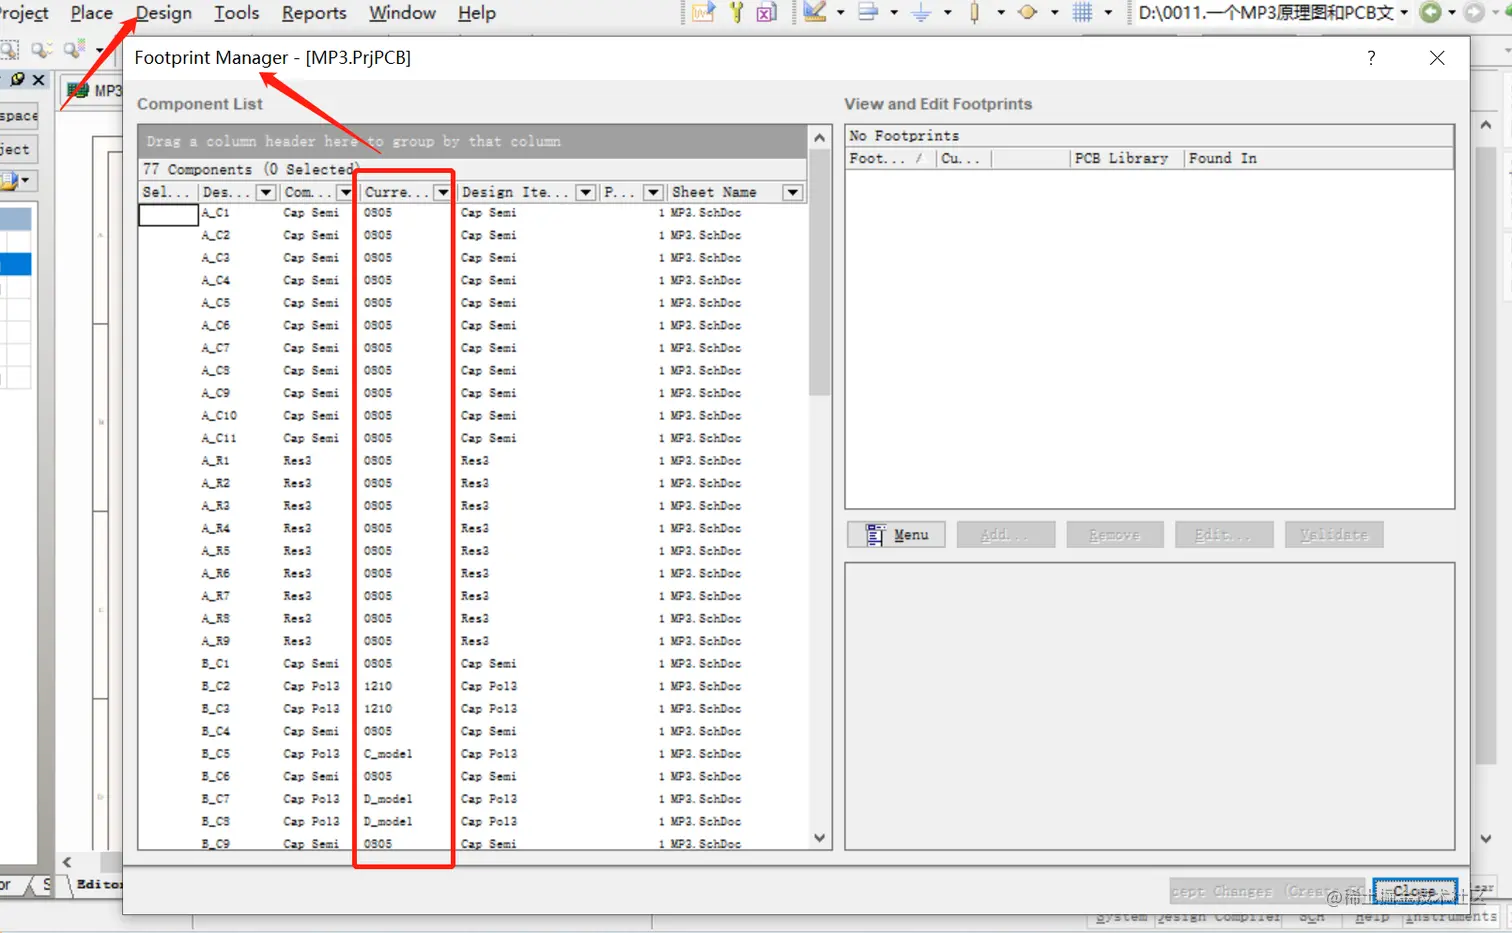This screenshot has height=933, width=1512.
Task: Click the MP3.SchDoc sheet name in row A_R4
Action: point(706,528)
